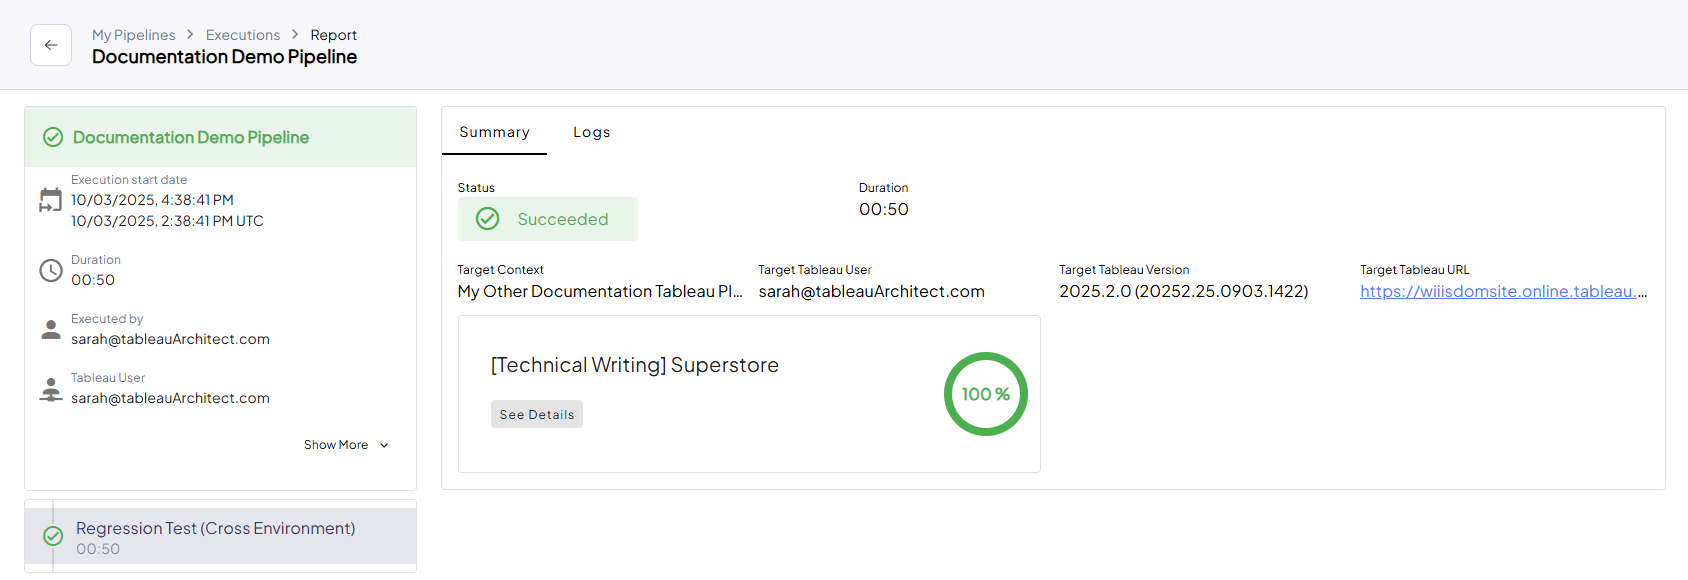The width and height of the screenshot is (1688, 580).
Task: Click check icon on Regression Test step
Action: click(x=53, y=537)
